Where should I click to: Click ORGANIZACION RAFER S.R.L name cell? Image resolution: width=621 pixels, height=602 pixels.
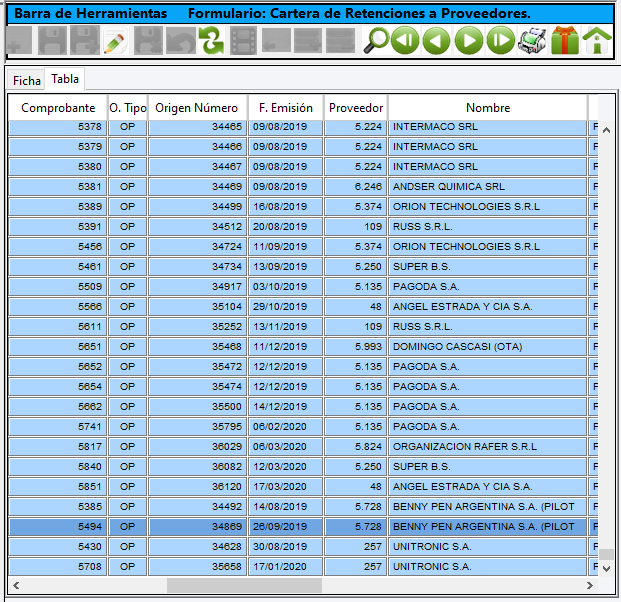(488, 447)
